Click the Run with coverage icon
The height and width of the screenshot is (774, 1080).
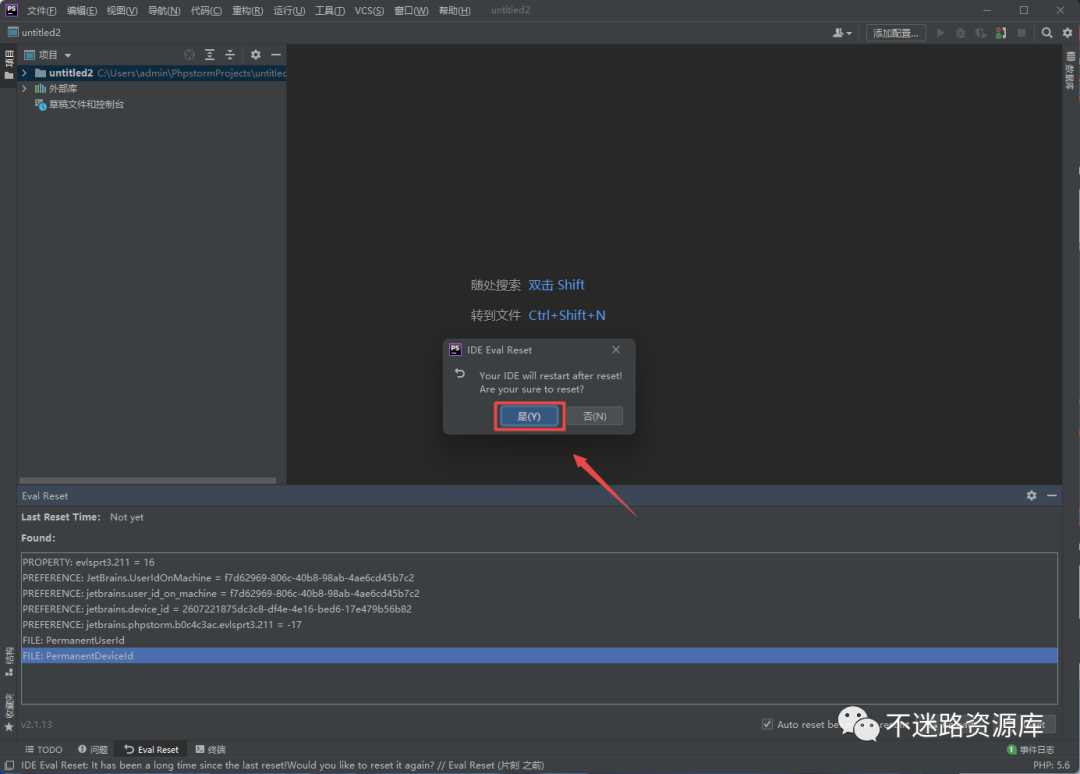coord(980,33)
